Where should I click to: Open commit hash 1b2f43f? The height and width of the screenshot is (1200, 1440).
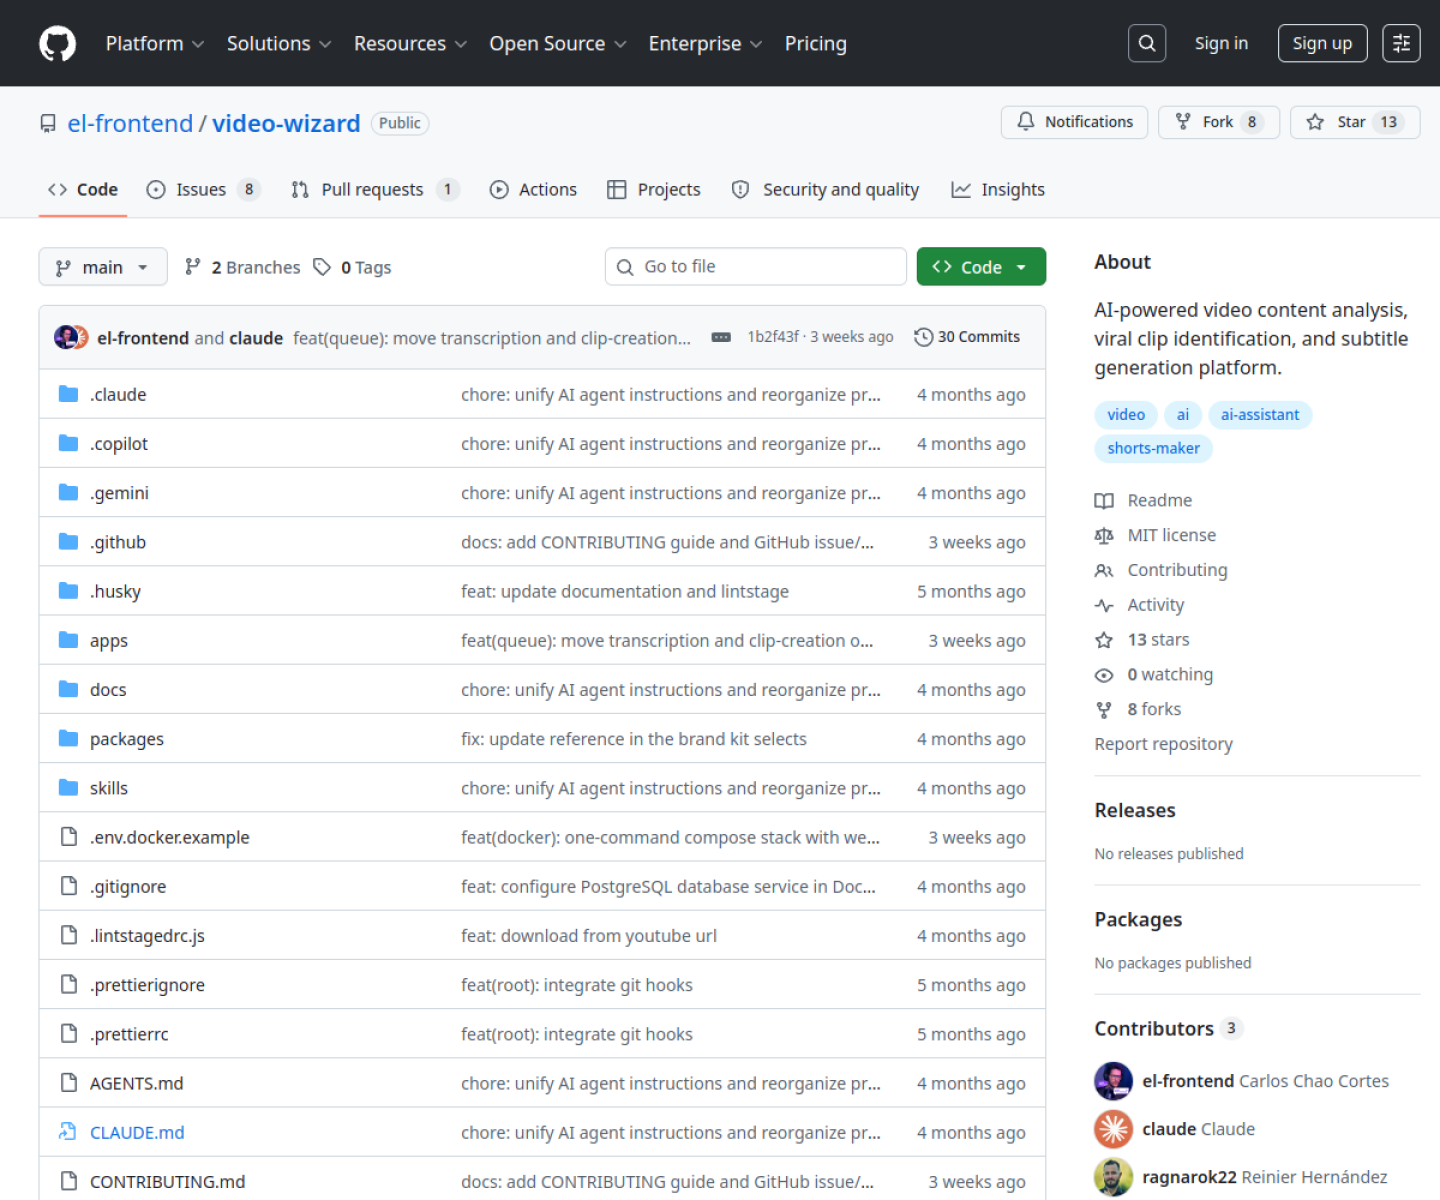773,337
